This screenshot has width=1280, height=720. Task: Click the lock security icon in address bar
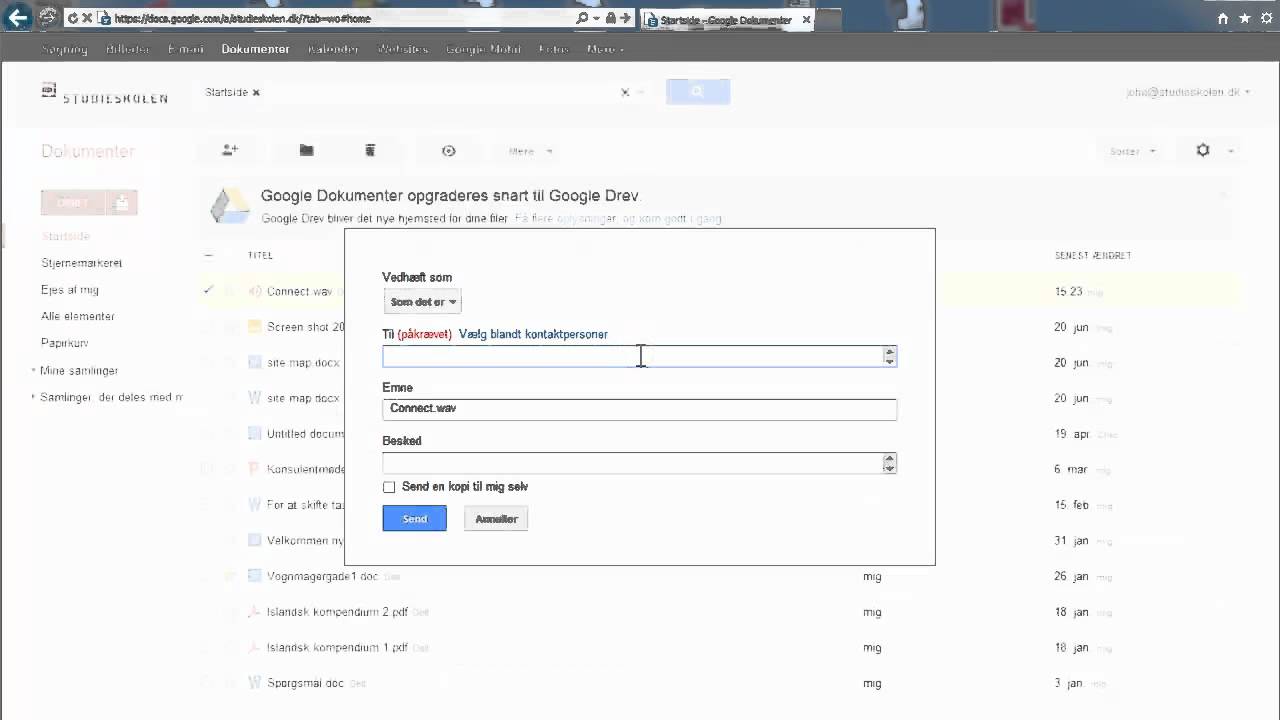(x=610, y=18)
